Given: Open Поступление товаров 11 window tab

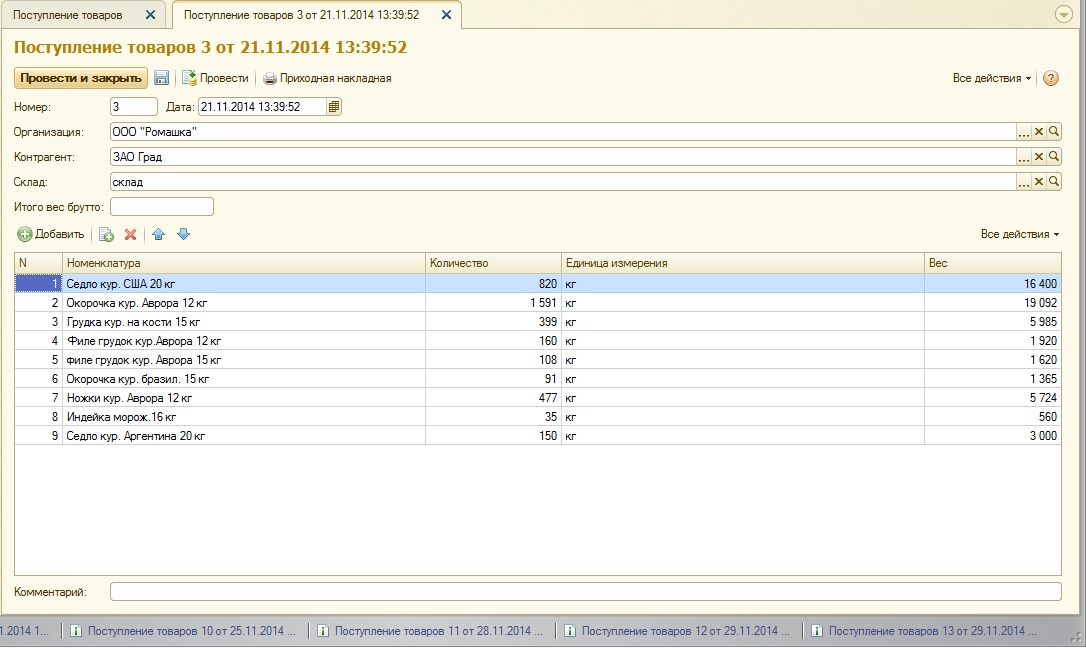Looking at the screenshot, I should 438,631.
